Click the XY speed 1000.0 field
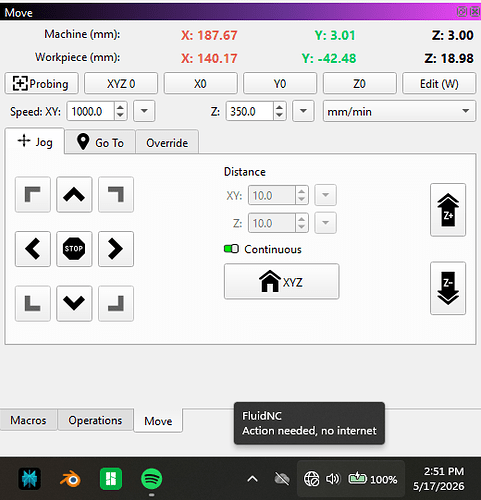 [x=91, y=111]
